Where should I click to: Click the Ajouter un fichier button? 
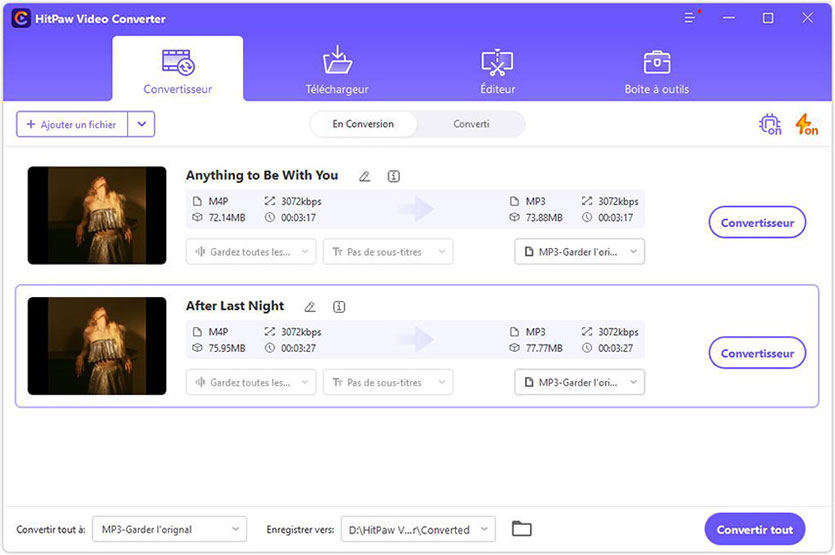(72, 124)
